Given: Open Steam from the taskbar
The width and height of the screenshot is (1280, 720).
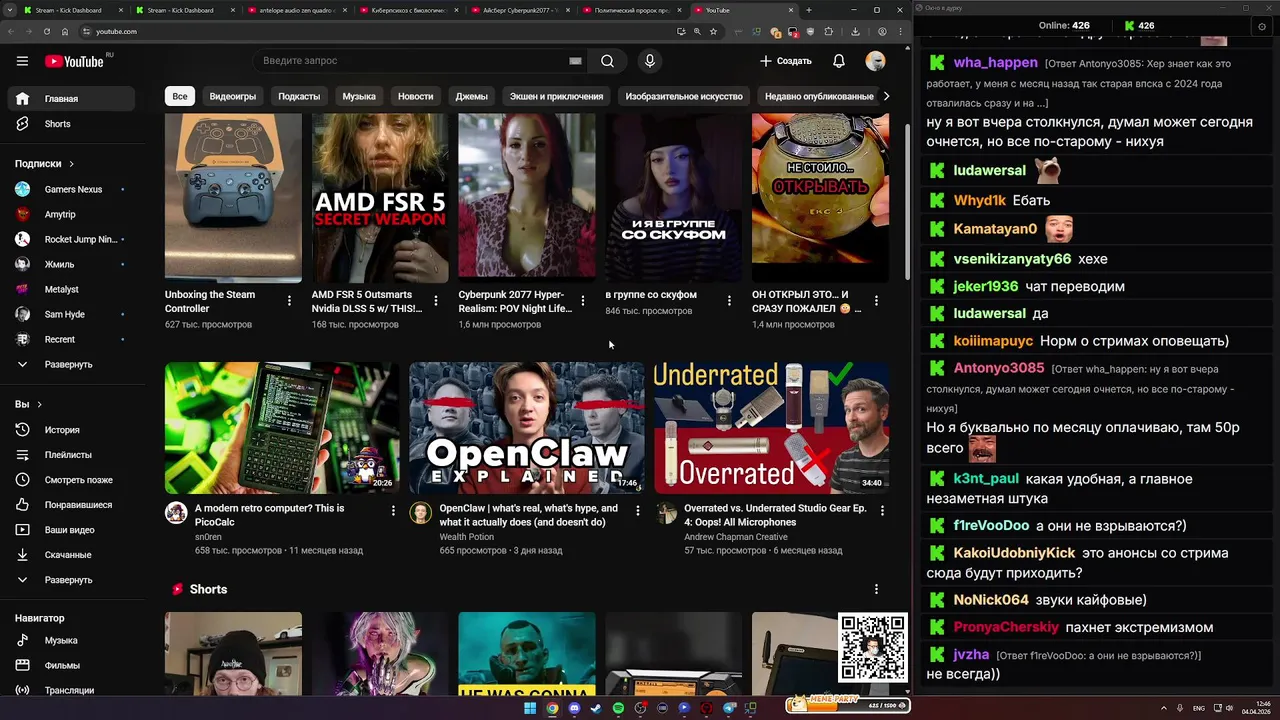Looking at the screenshot, I should pyautogui.click(x=596, y=708).
